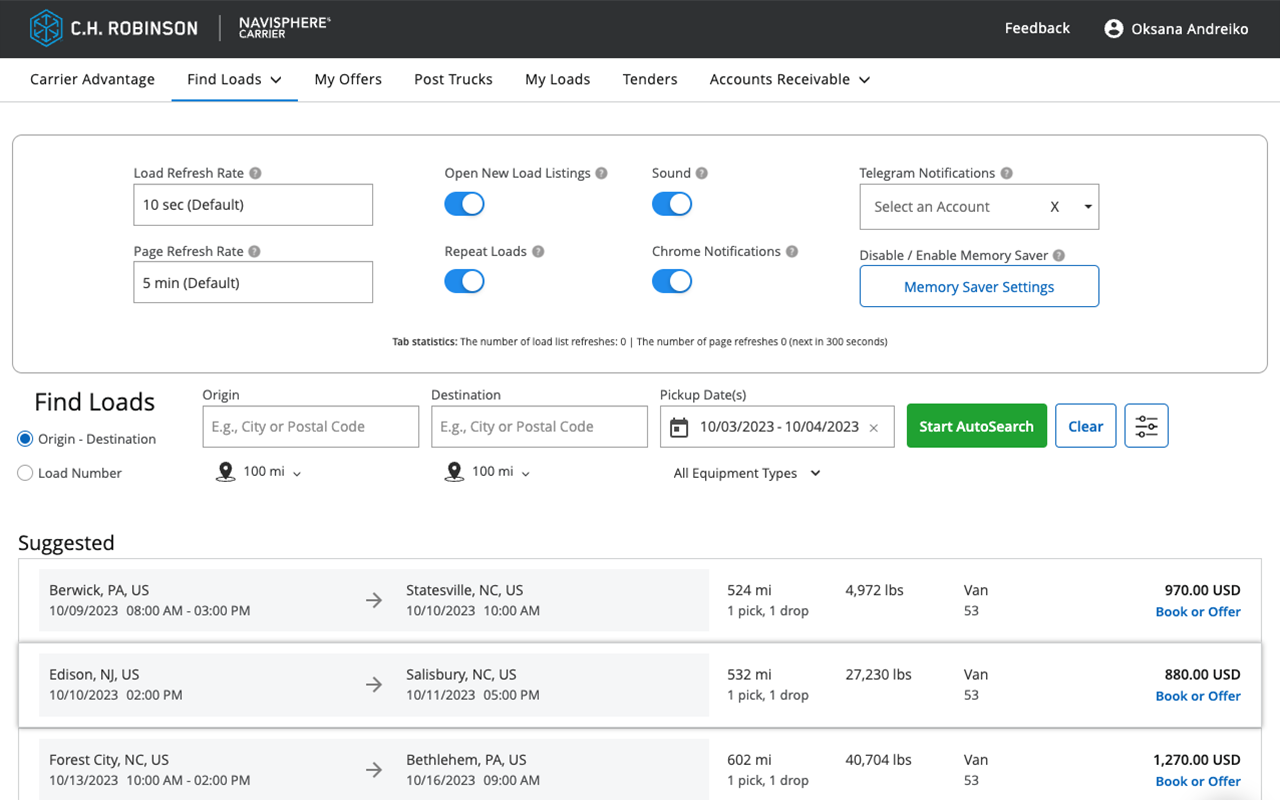
Task: Toggle the Open New Load Listings switch
Action: click(x=464, y=204)
